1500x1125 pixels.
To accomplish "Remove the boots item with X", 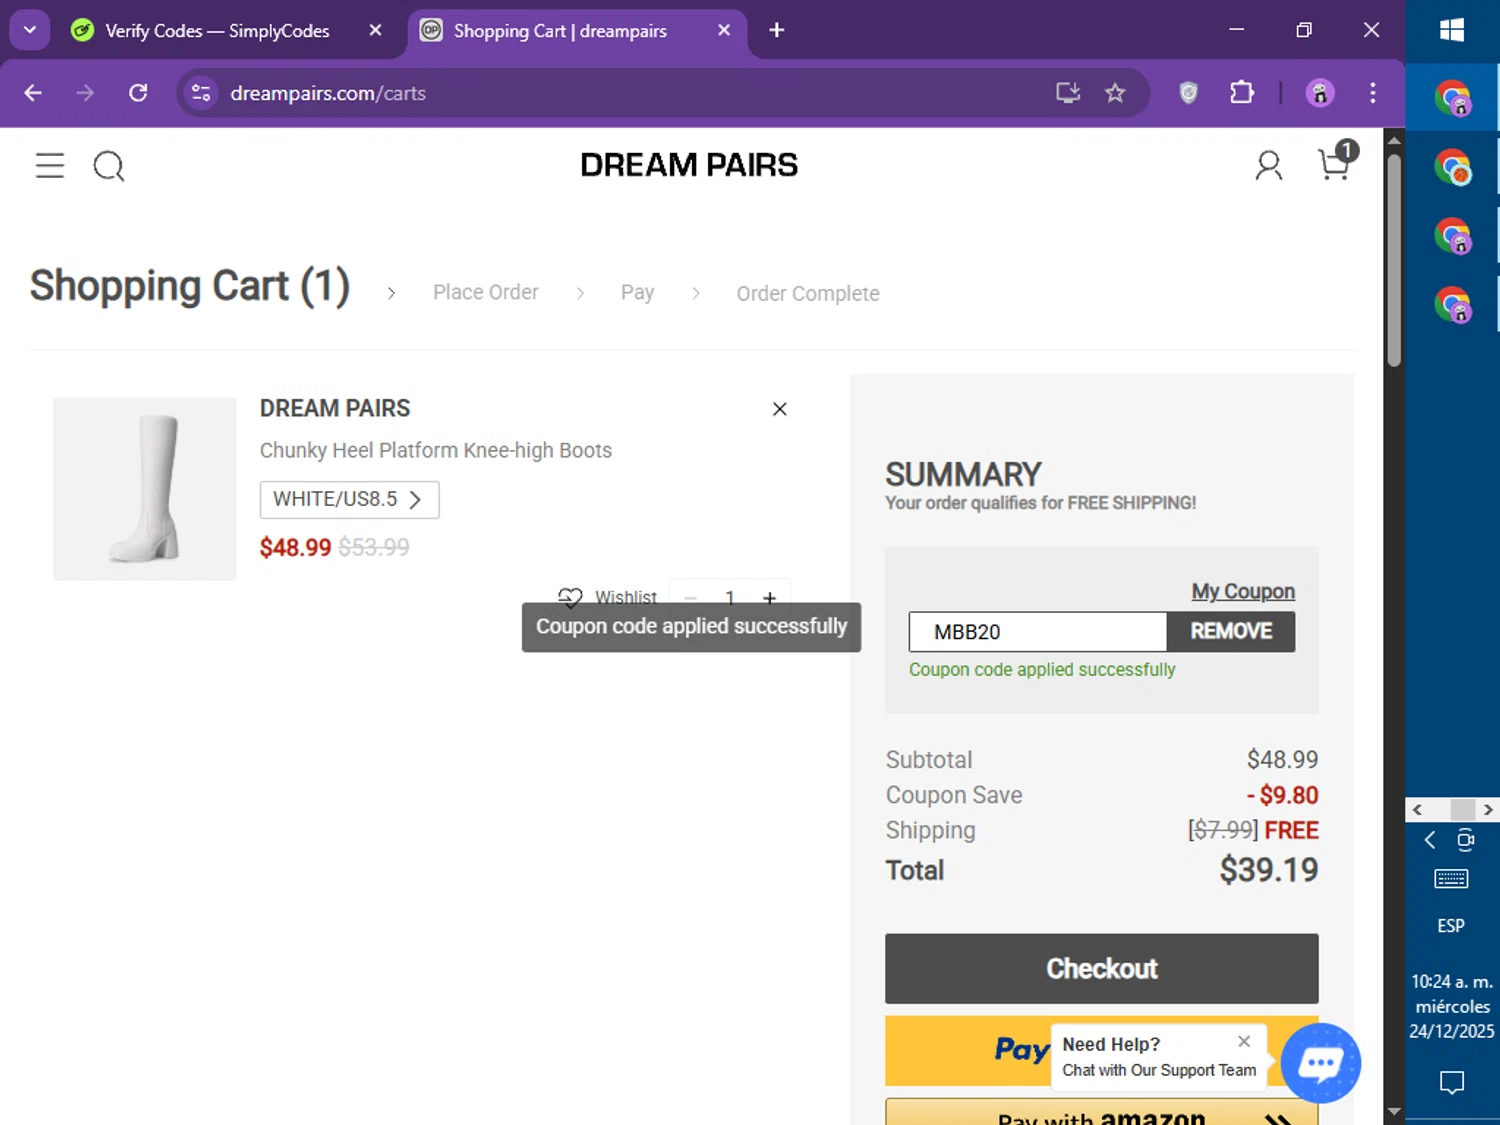I will click(x=780, y=409).
